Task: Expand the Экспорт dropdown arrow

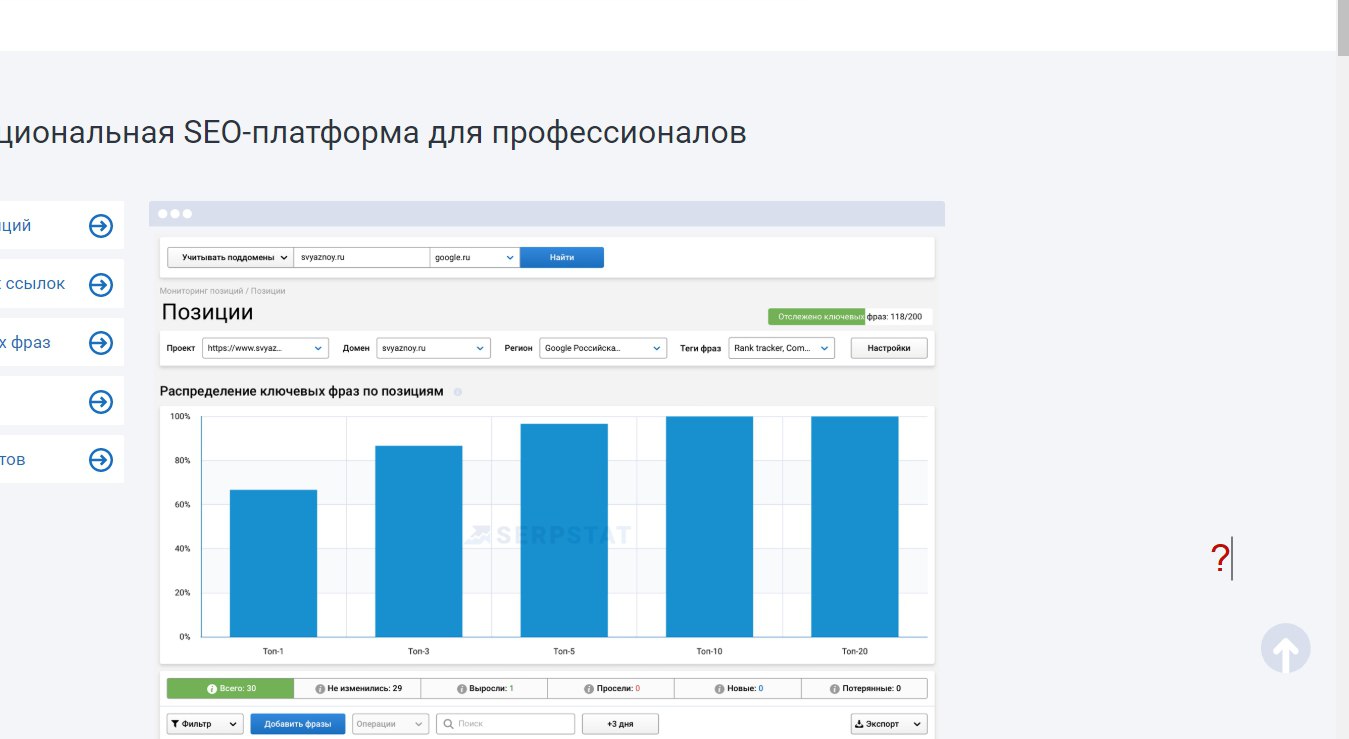Action: [917, 724]
